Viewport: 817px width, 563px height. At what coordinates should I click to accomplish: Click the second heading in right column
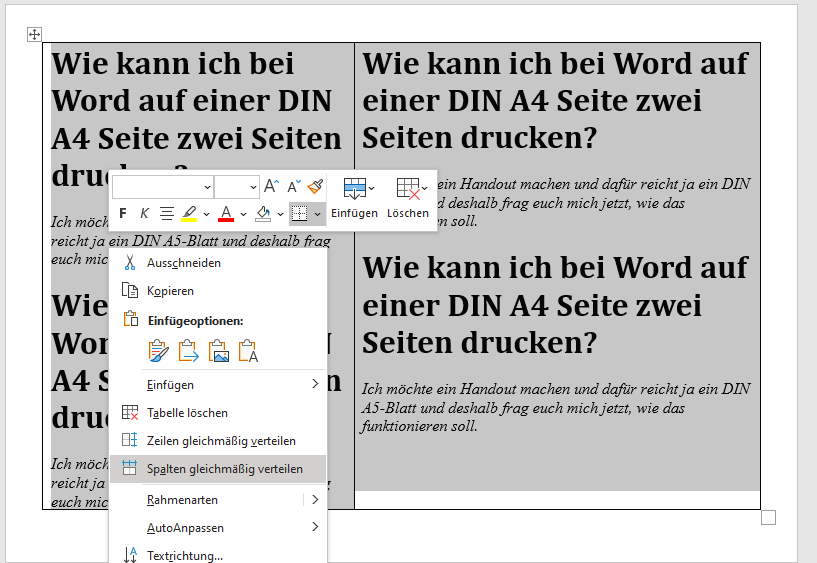coord(555,305)
